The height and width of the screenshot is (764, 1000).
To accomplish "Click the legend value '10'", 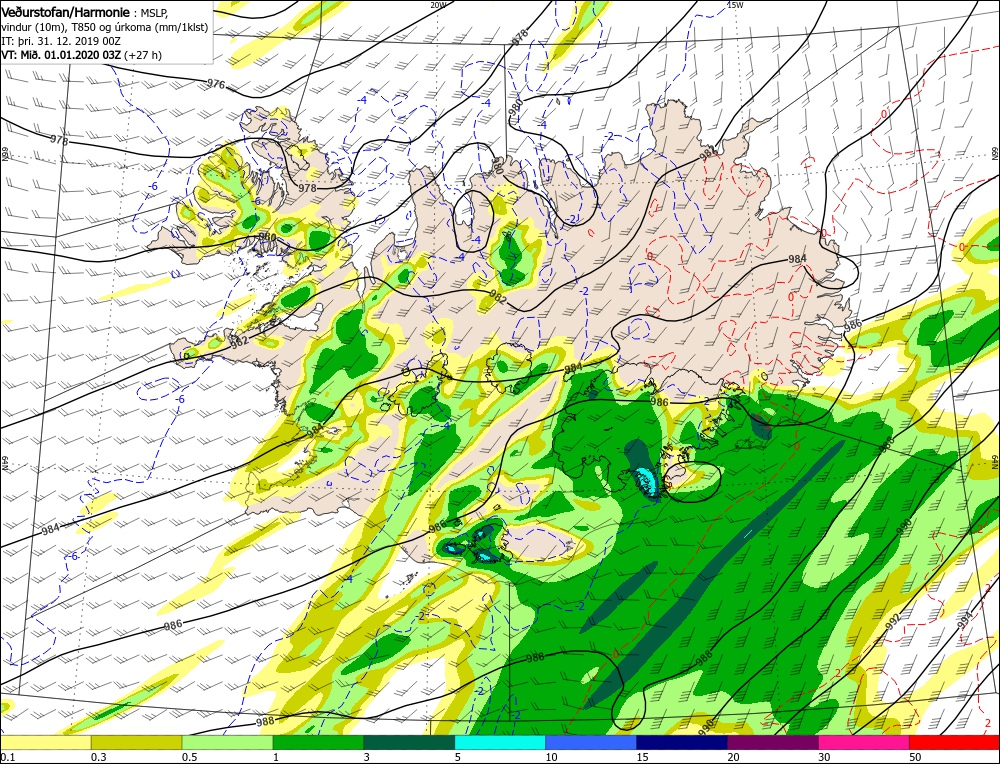I will pyautogui.click(x=551, y=757).
